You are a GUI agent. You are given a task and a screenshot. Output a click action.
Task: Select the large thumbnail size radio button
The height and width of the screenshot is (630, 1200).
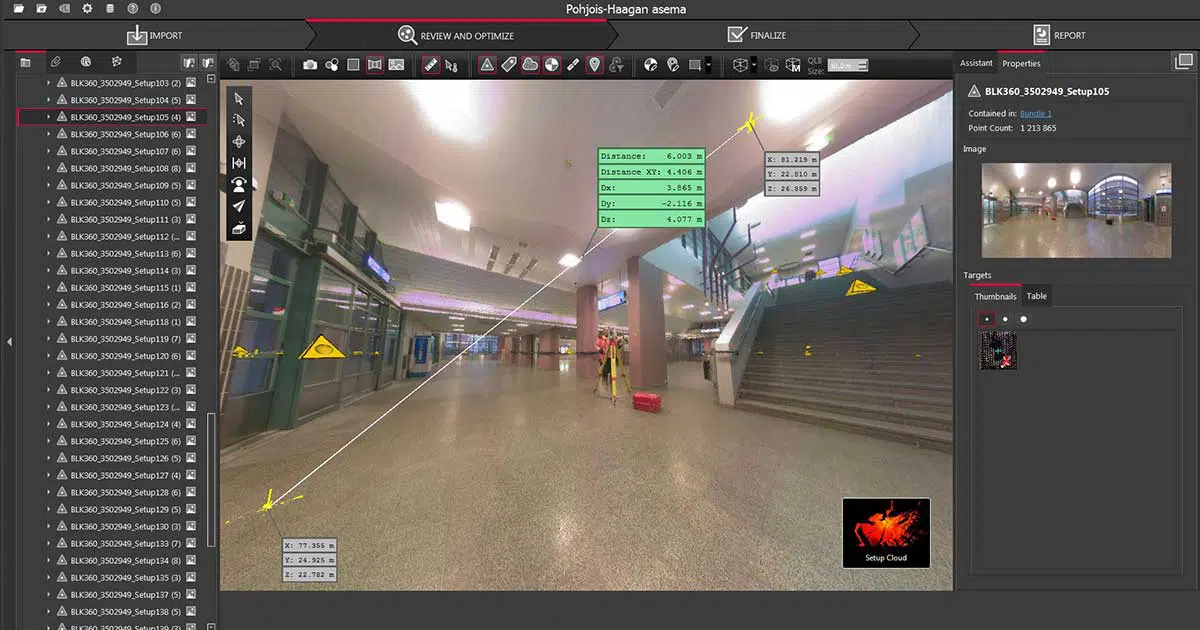[1023, 319]
